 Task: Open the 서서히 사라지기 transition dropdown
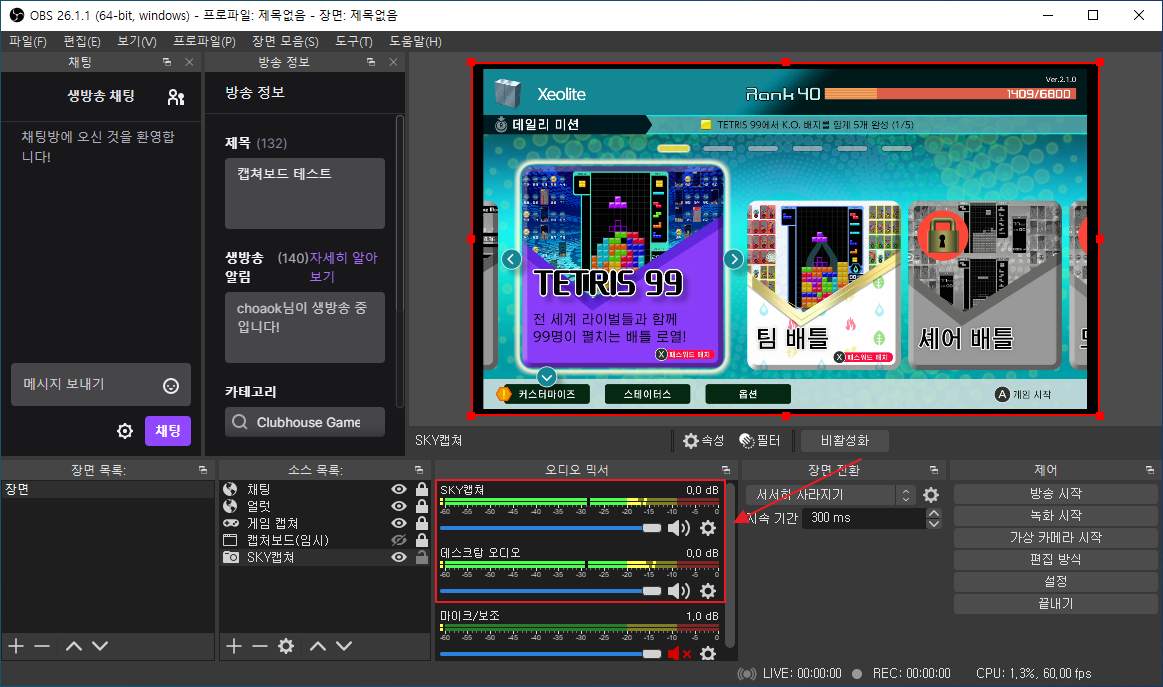pos(831,495)
